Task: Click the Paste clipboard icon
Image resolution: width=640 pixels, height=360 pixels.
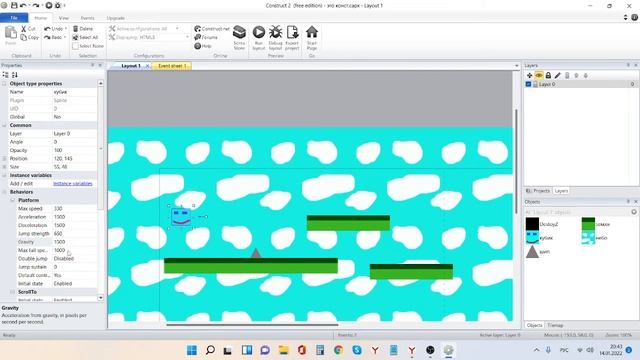Action: (11, 32)
